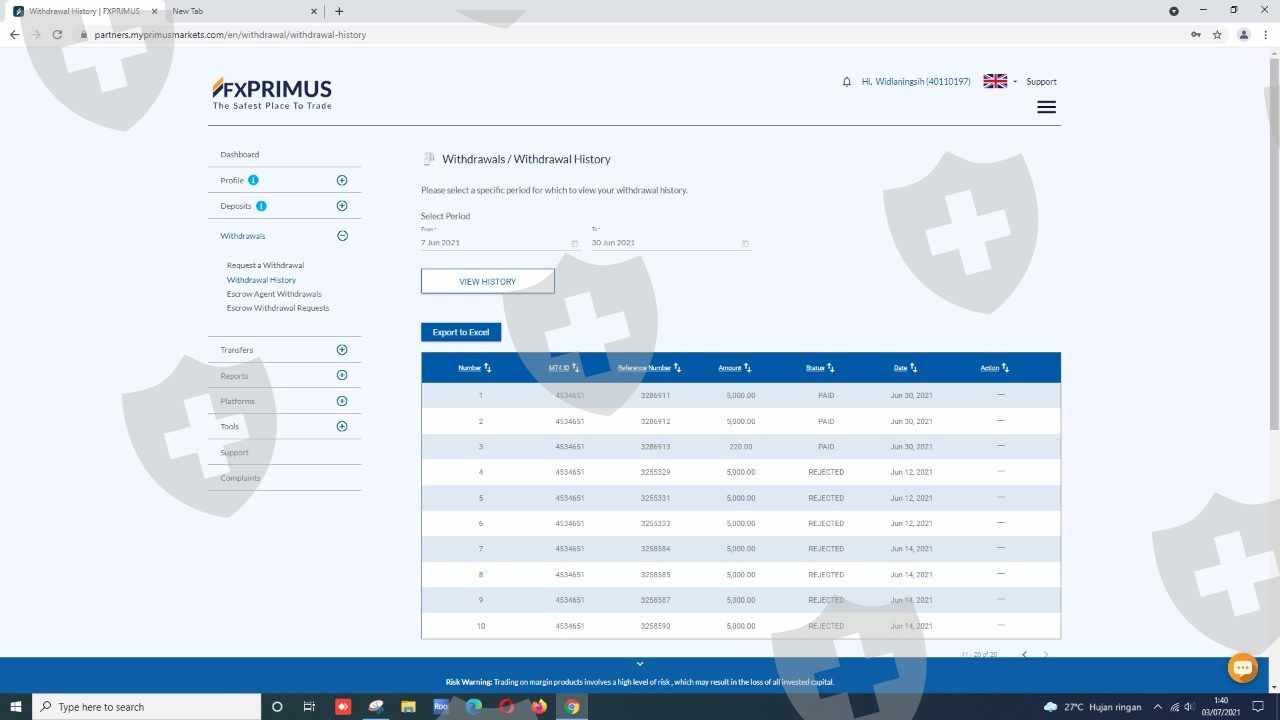Open the From date calendar icon
The height and width of the screenshot is (720, 1280).
coord(575,243)
